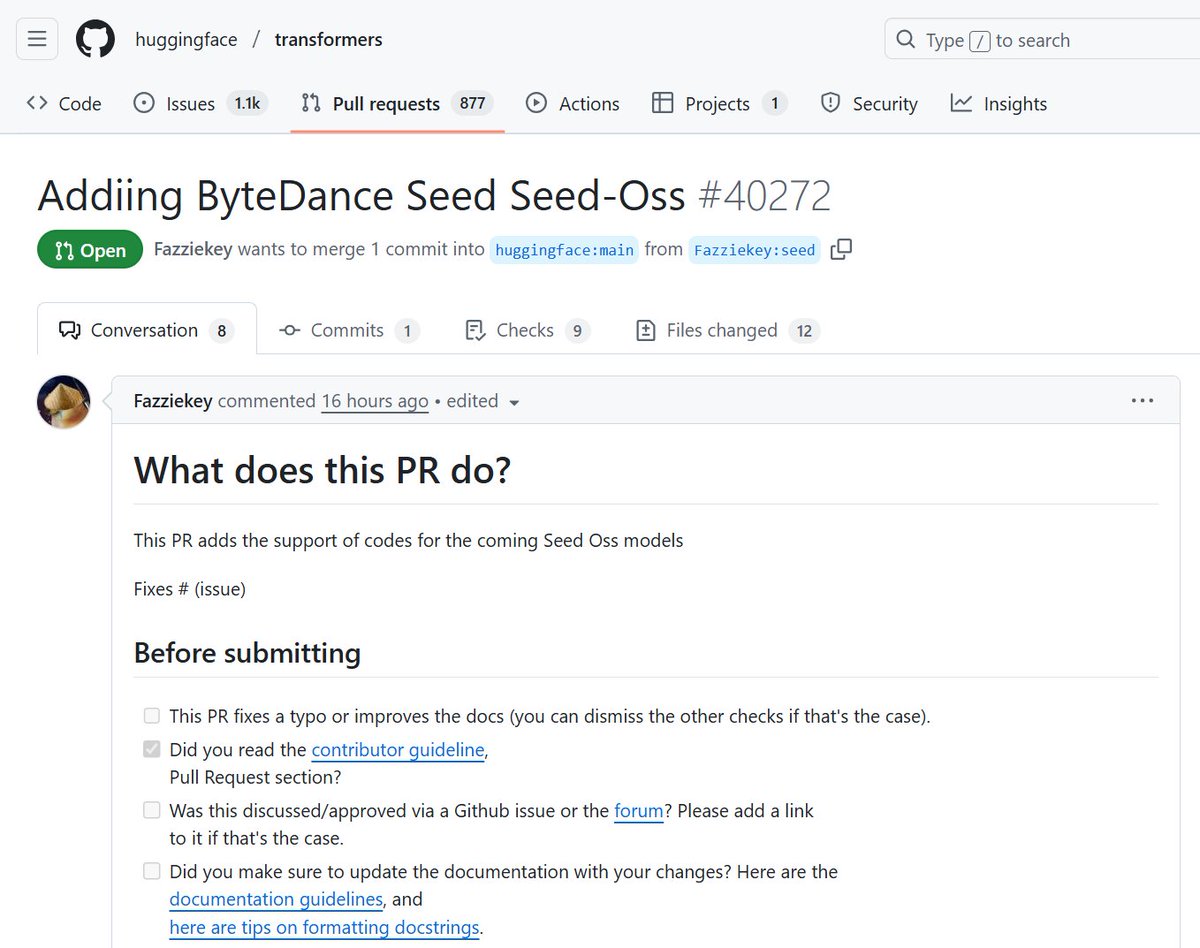Select the Checks tab

coord(528,330)
